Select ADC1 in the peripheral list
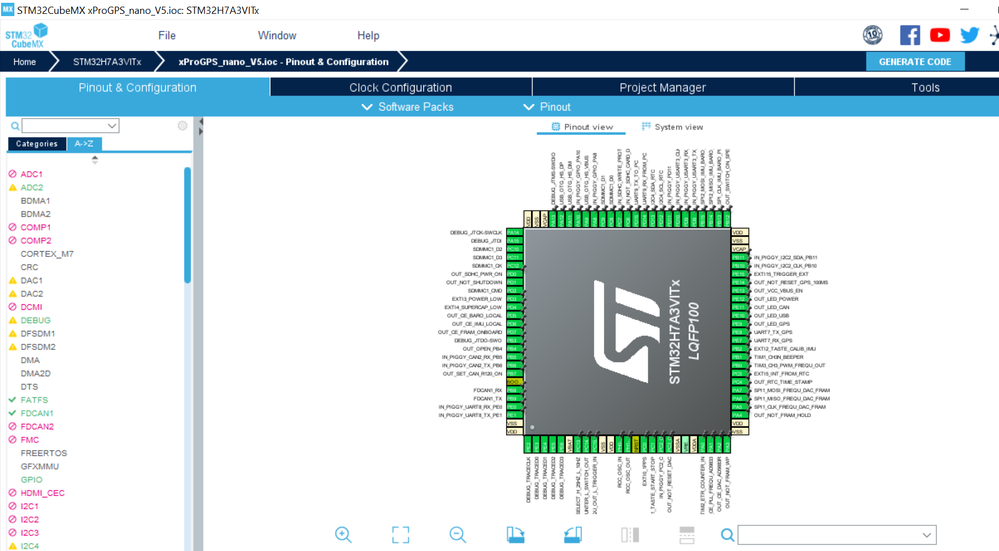This screenshot has height=551, width=999. pyautogui.click(x=31, y=174)
